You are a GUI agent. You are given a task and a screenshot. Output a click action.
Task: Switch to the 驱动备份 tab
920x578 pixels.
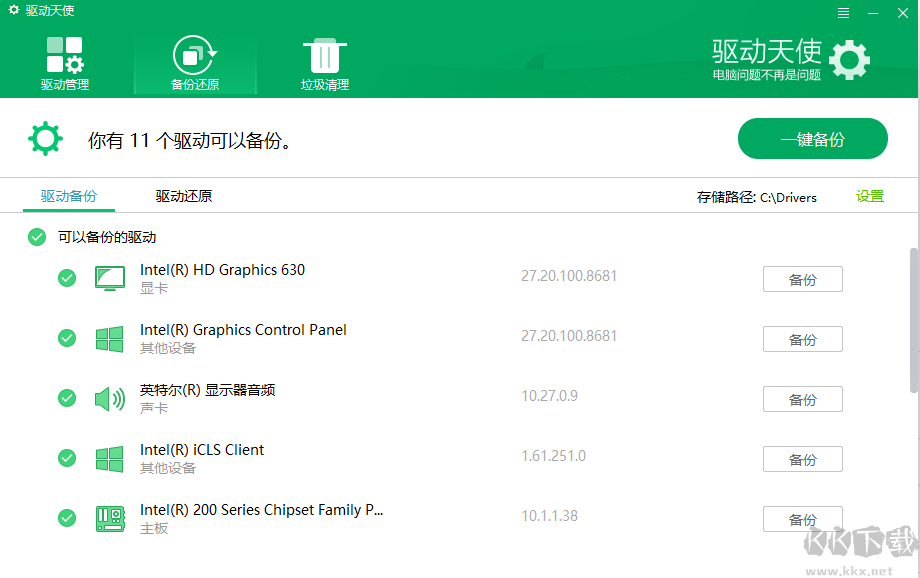[x=69, y=196]
